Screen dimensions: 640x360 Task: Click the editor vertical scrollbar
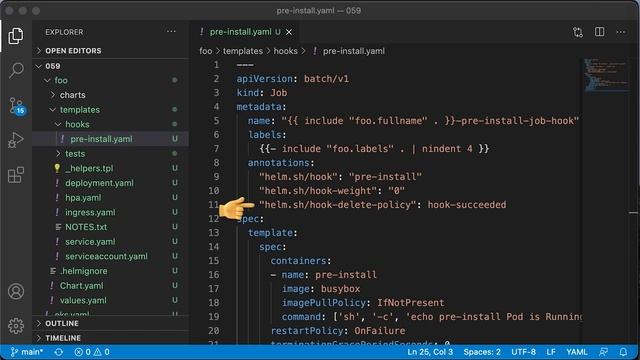[x=633, y=200]
